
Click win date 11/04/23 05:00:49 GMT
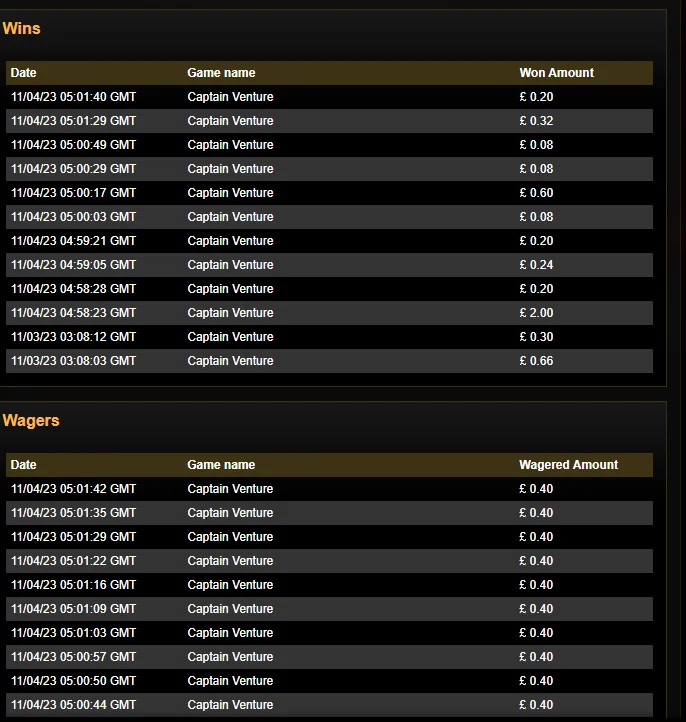74,145
